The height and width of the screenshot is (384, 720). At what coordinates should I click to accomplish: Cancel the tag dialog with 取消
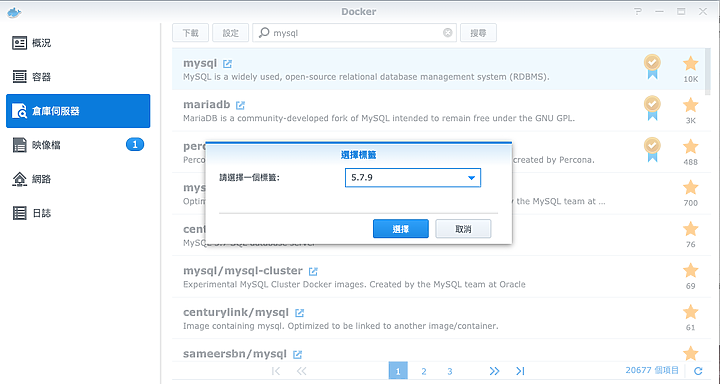(463, 229)
